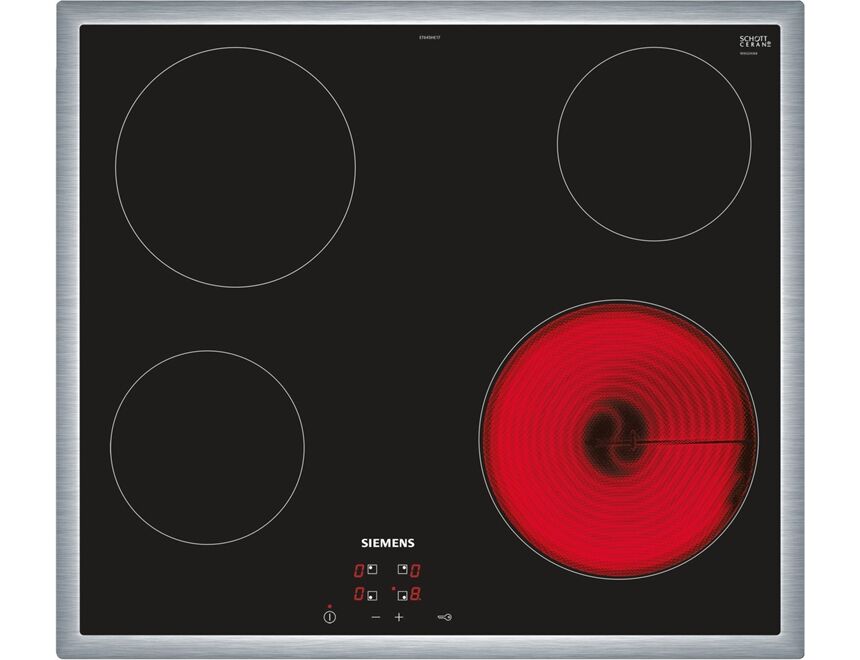The width and height of the screenshot is (860, 660).
Task: Click the large rear-left cooking zone
Action: 235,167
